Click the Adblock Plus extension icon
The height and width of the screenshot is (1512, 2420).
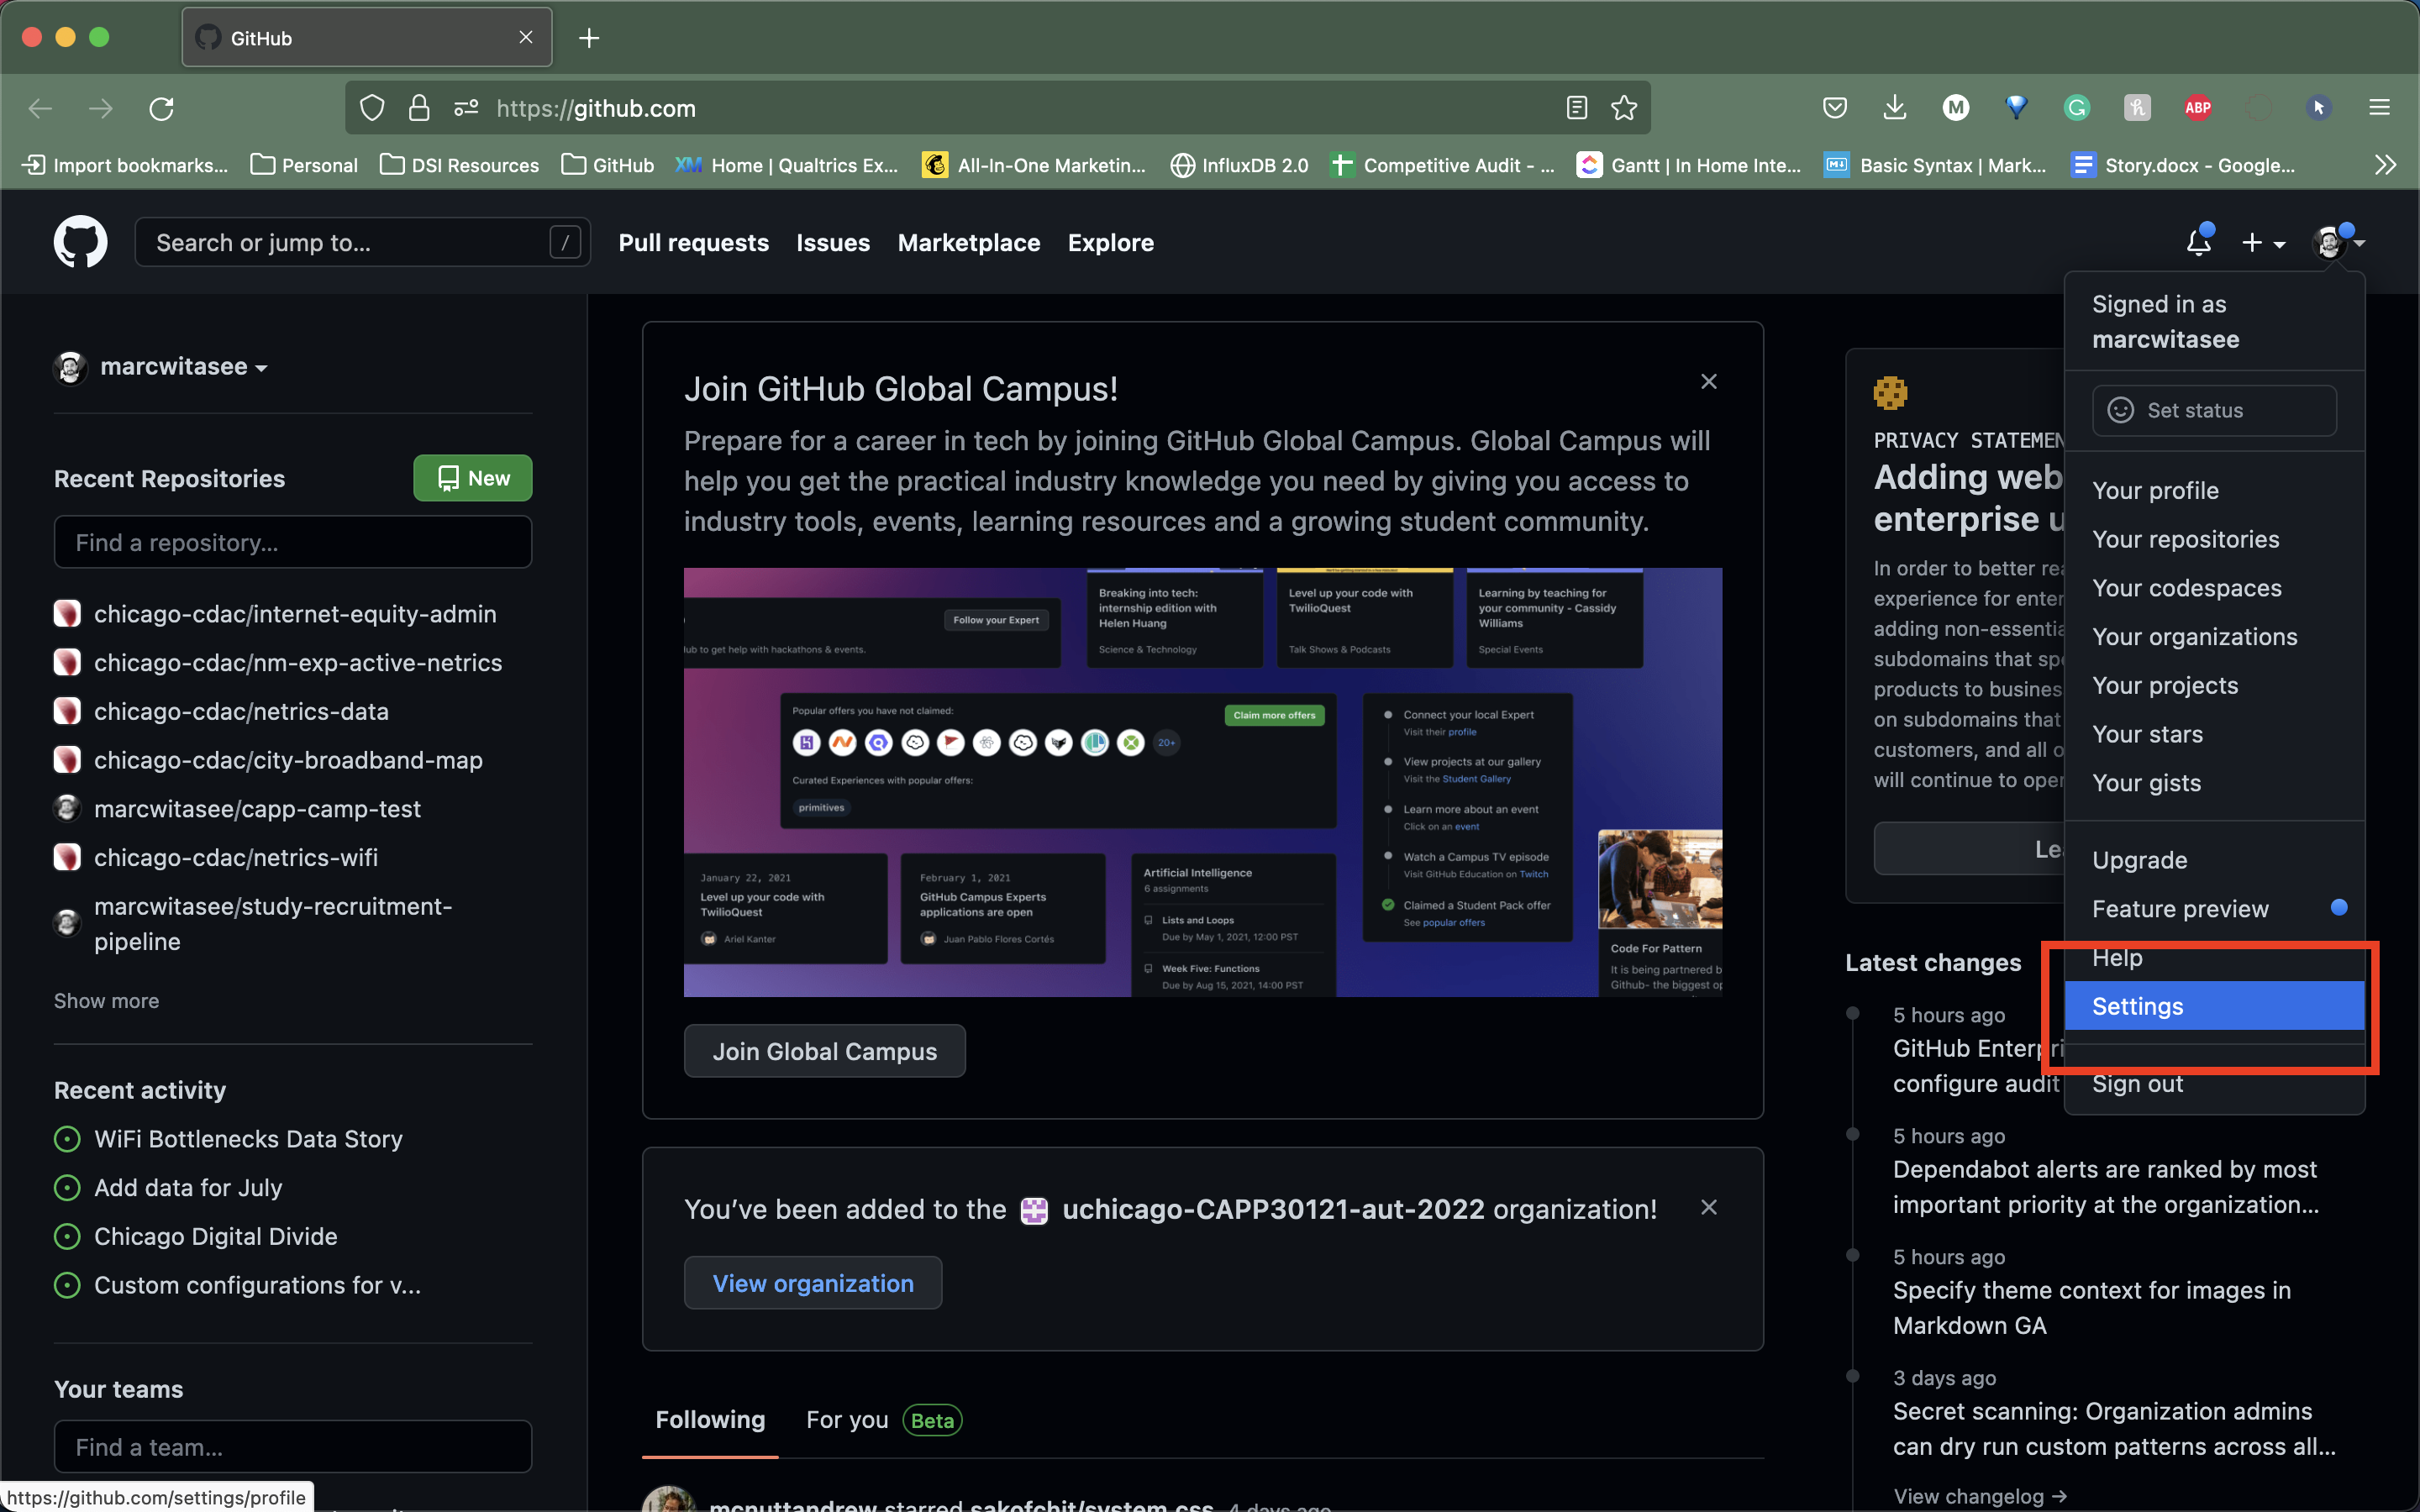(x=2197, y=108)
